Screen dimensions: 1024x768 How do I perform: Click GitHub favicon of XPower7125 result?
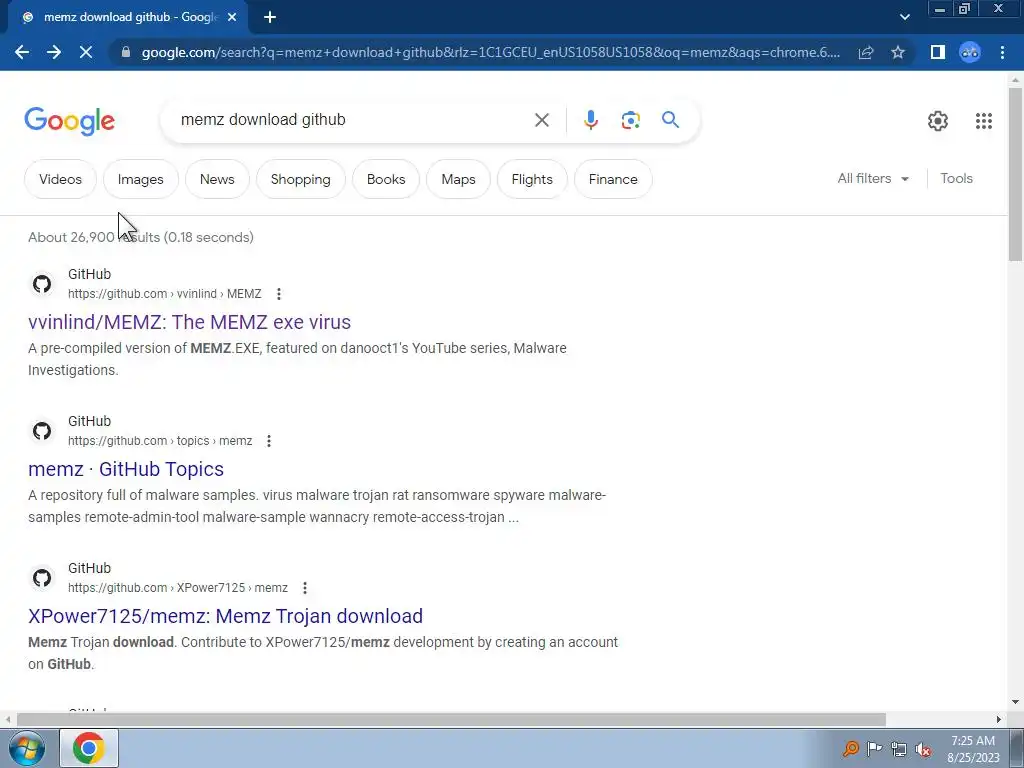pos(42,578)
